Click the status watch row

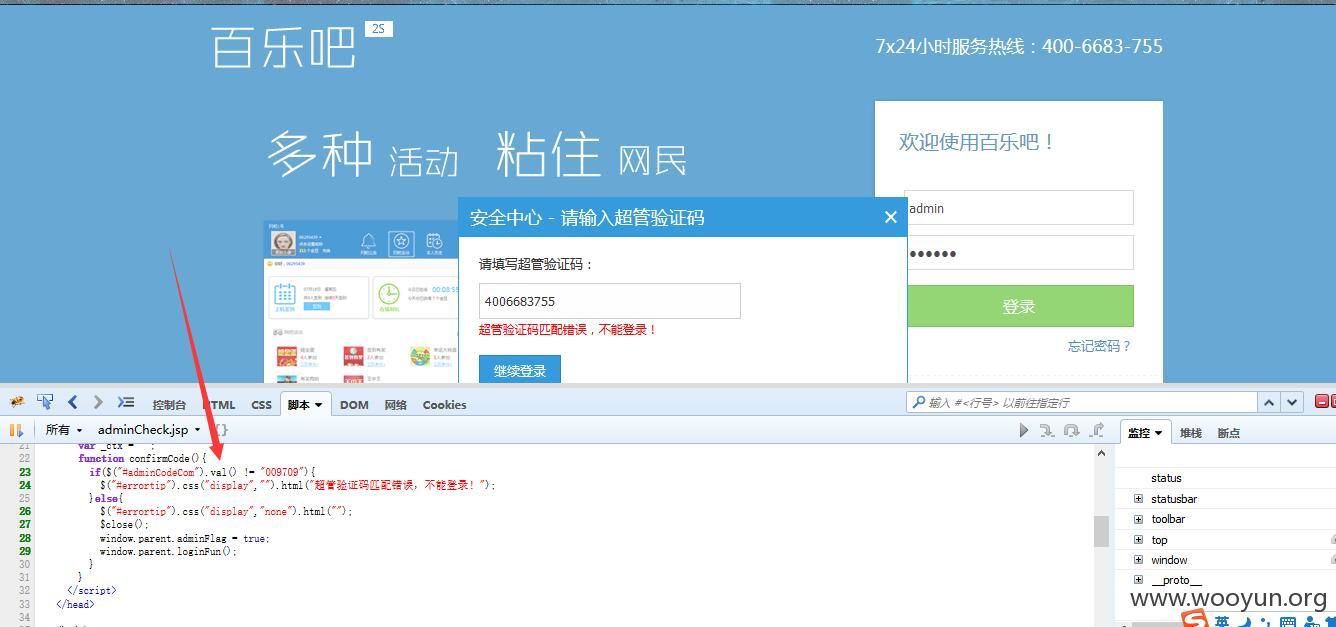tap(1225, 478)
